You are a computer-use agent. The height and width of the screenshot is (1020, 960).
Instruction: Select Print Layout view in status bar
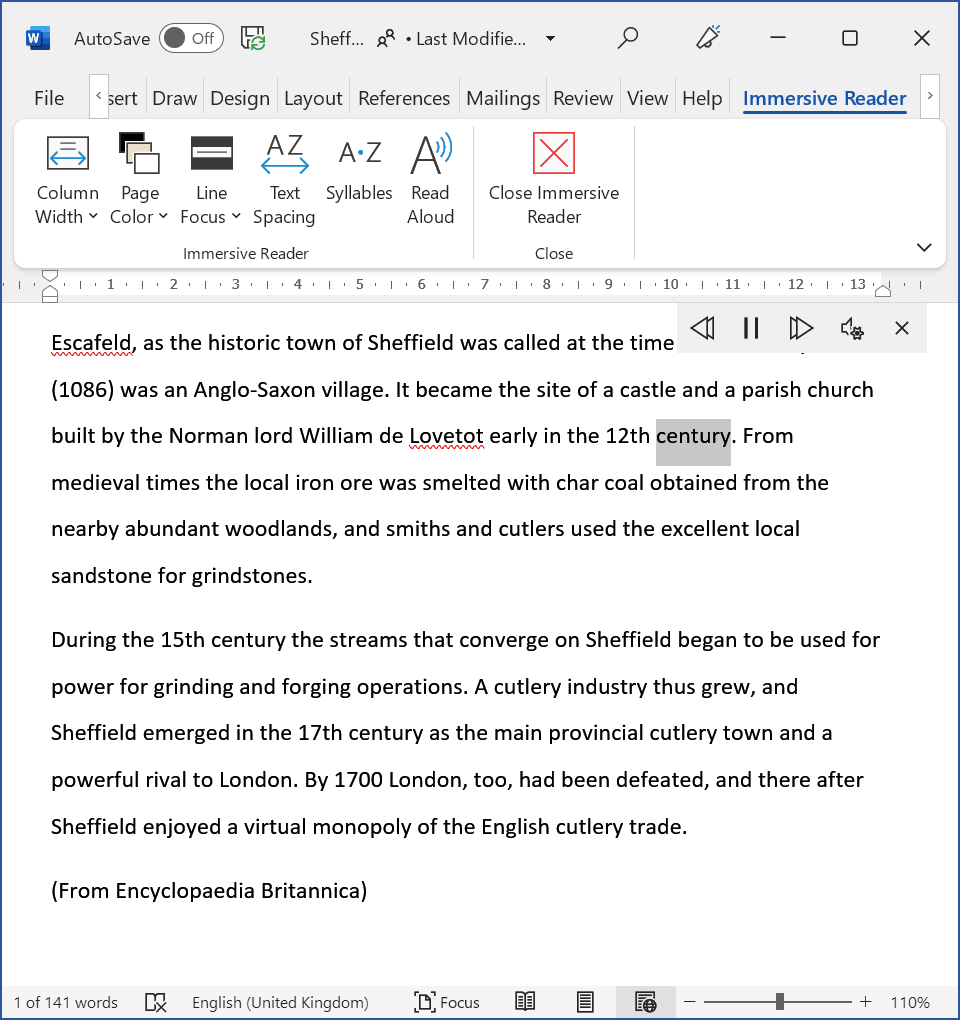coord(584,1001)
